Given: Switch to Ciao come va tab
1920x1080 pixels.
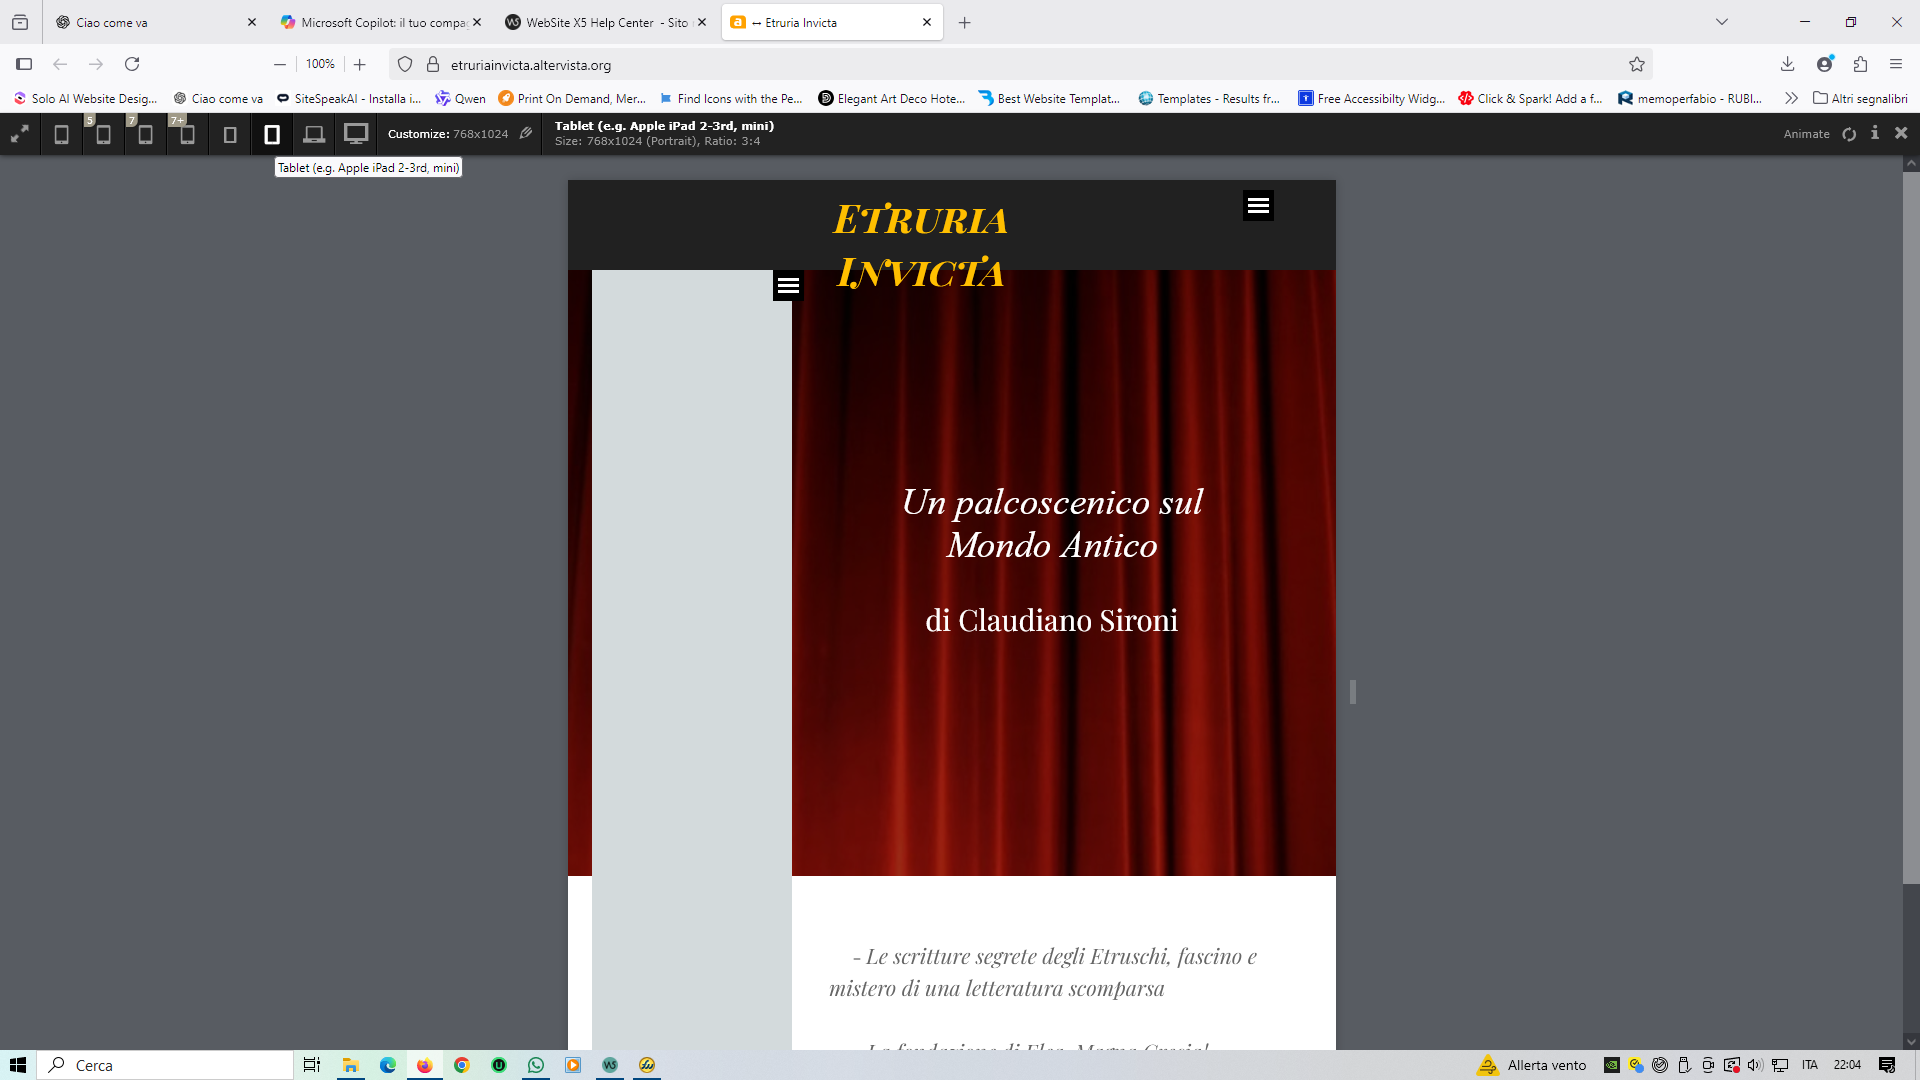Looking at the screenshot, I should tap(155, 22).
